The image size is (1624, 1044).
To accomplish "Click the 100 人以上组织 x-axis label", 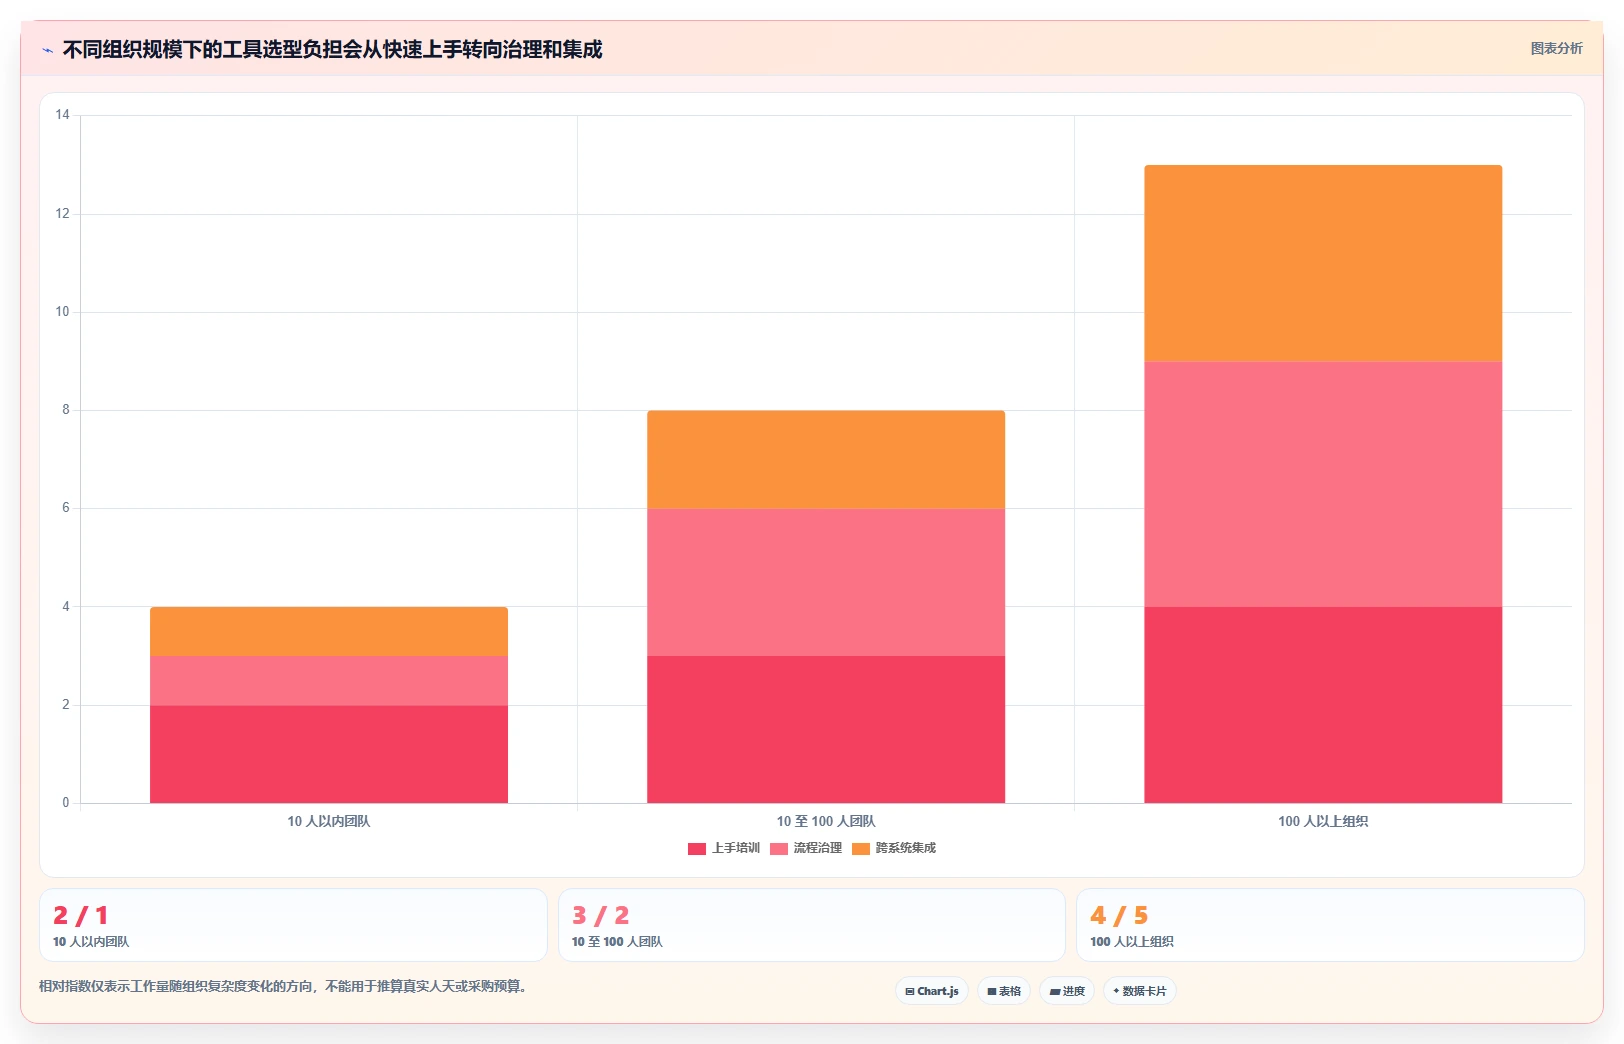I will [x=1323, y=821].
